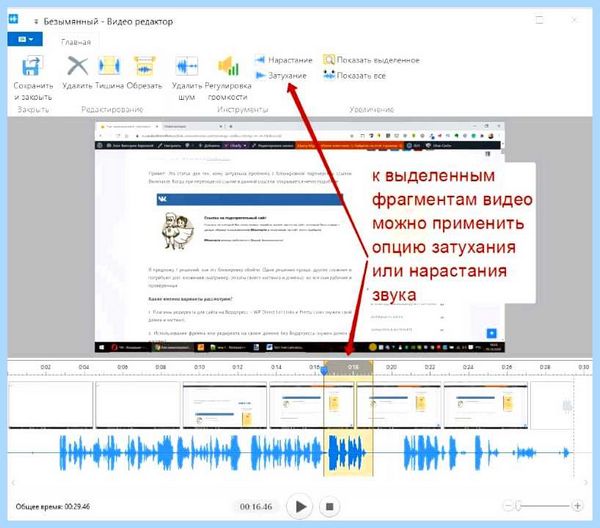Click the selected yellow audio waveform segment
This screenshot has width=600, height=528.
[348, 453]
